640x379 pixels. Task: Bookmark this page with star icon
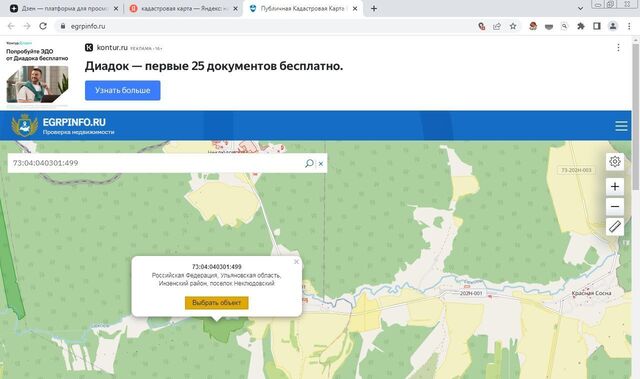point(513,26)
